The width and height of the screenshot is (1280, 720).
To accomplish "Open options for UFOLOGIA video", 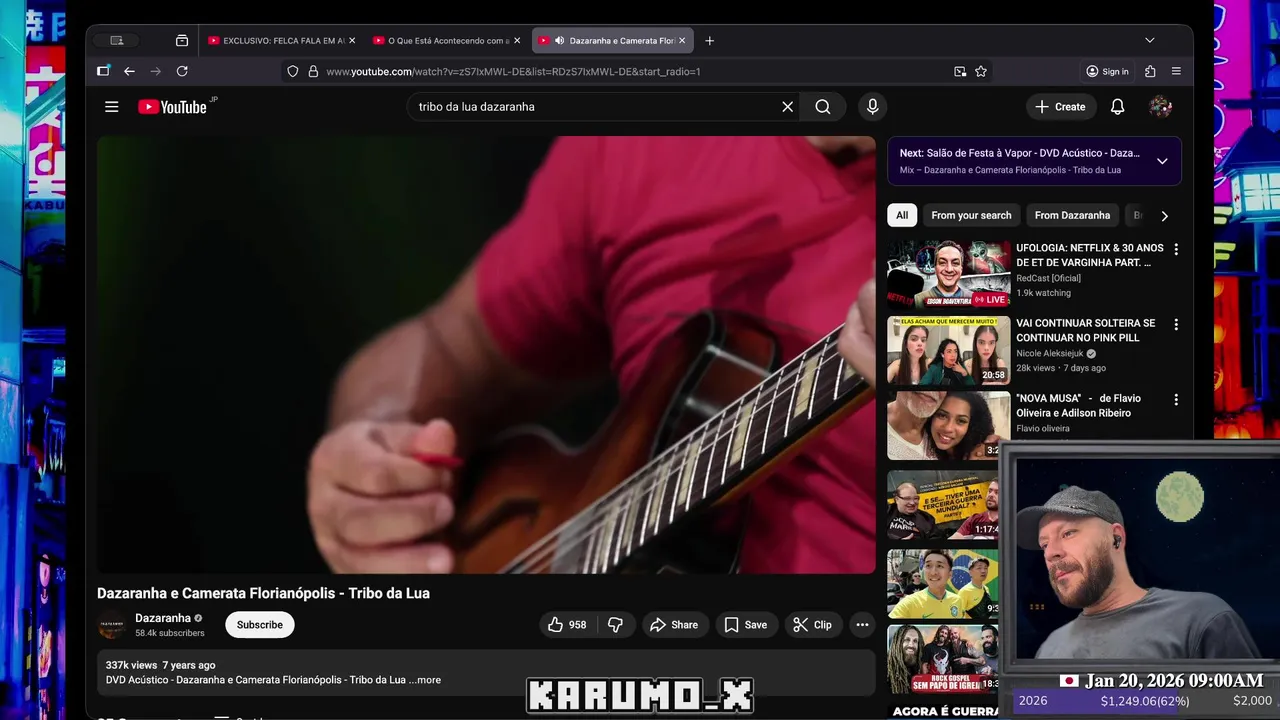I will point(1176,249).
